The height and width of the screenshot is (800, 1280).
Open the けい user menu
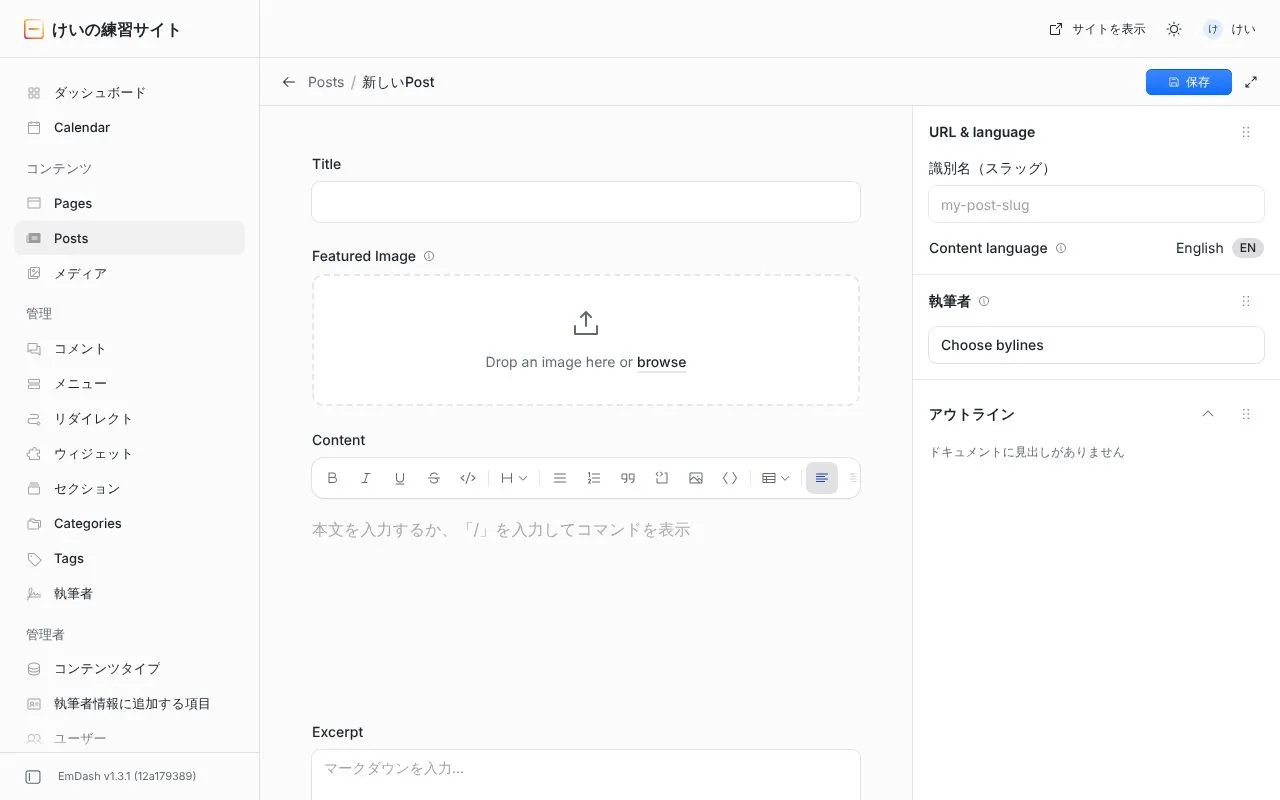1230,29
